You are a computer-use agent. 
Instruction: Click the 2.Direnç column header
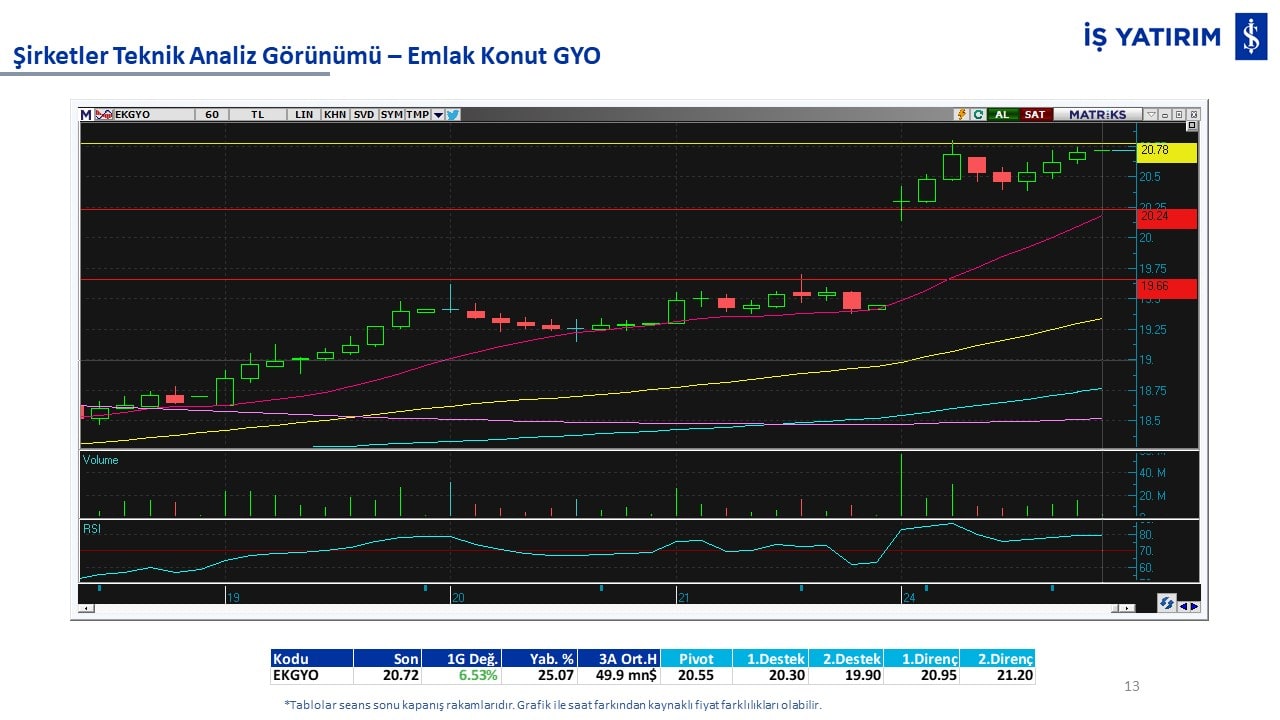tap(998, 658)
